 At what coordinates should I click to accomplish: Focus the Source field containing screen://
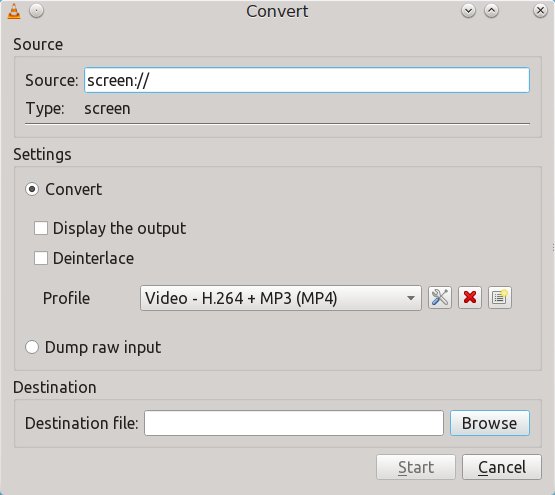coord(307,80)
